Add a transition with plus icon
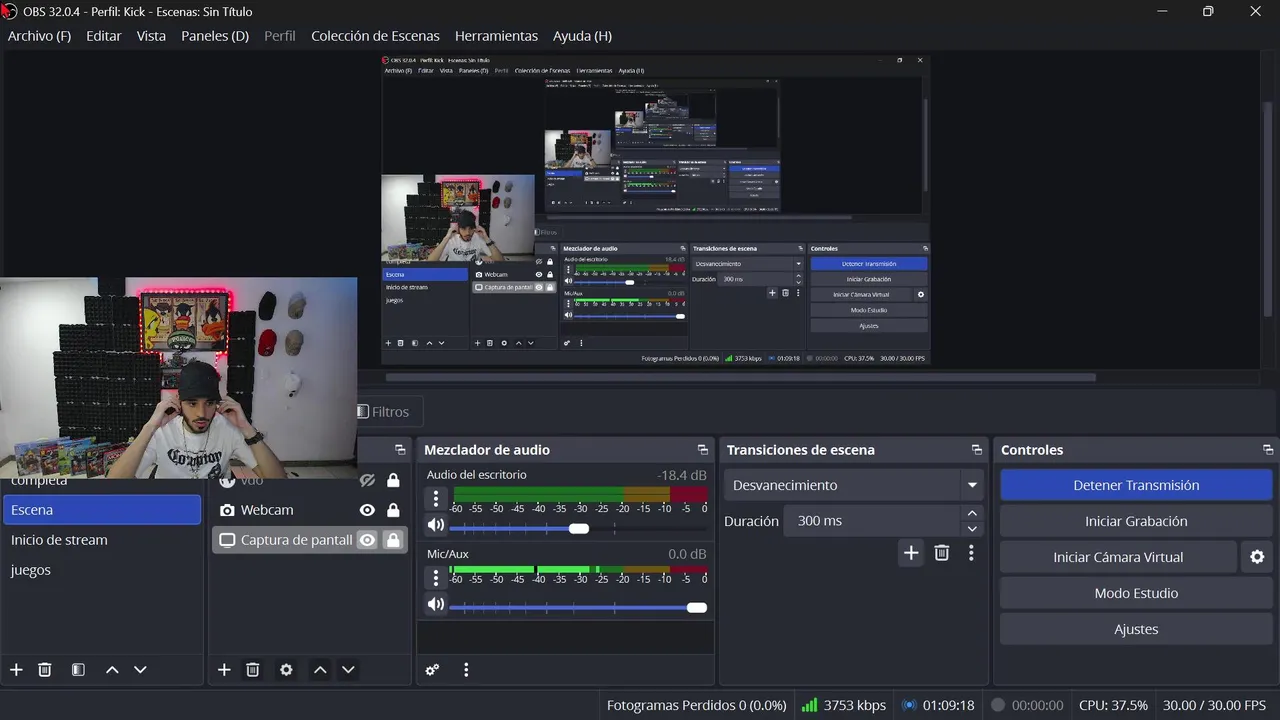This screenshot has width=1280, height=720. click(x=911, y=553)
